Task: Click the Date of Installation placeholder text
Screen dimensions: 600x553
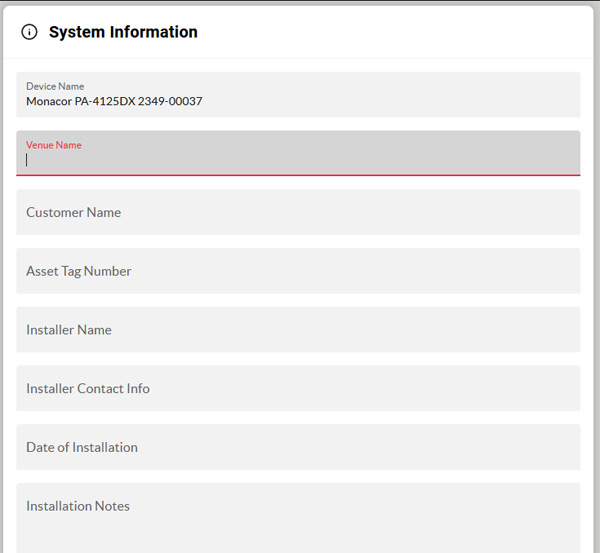Action: [x=82, y=447]
